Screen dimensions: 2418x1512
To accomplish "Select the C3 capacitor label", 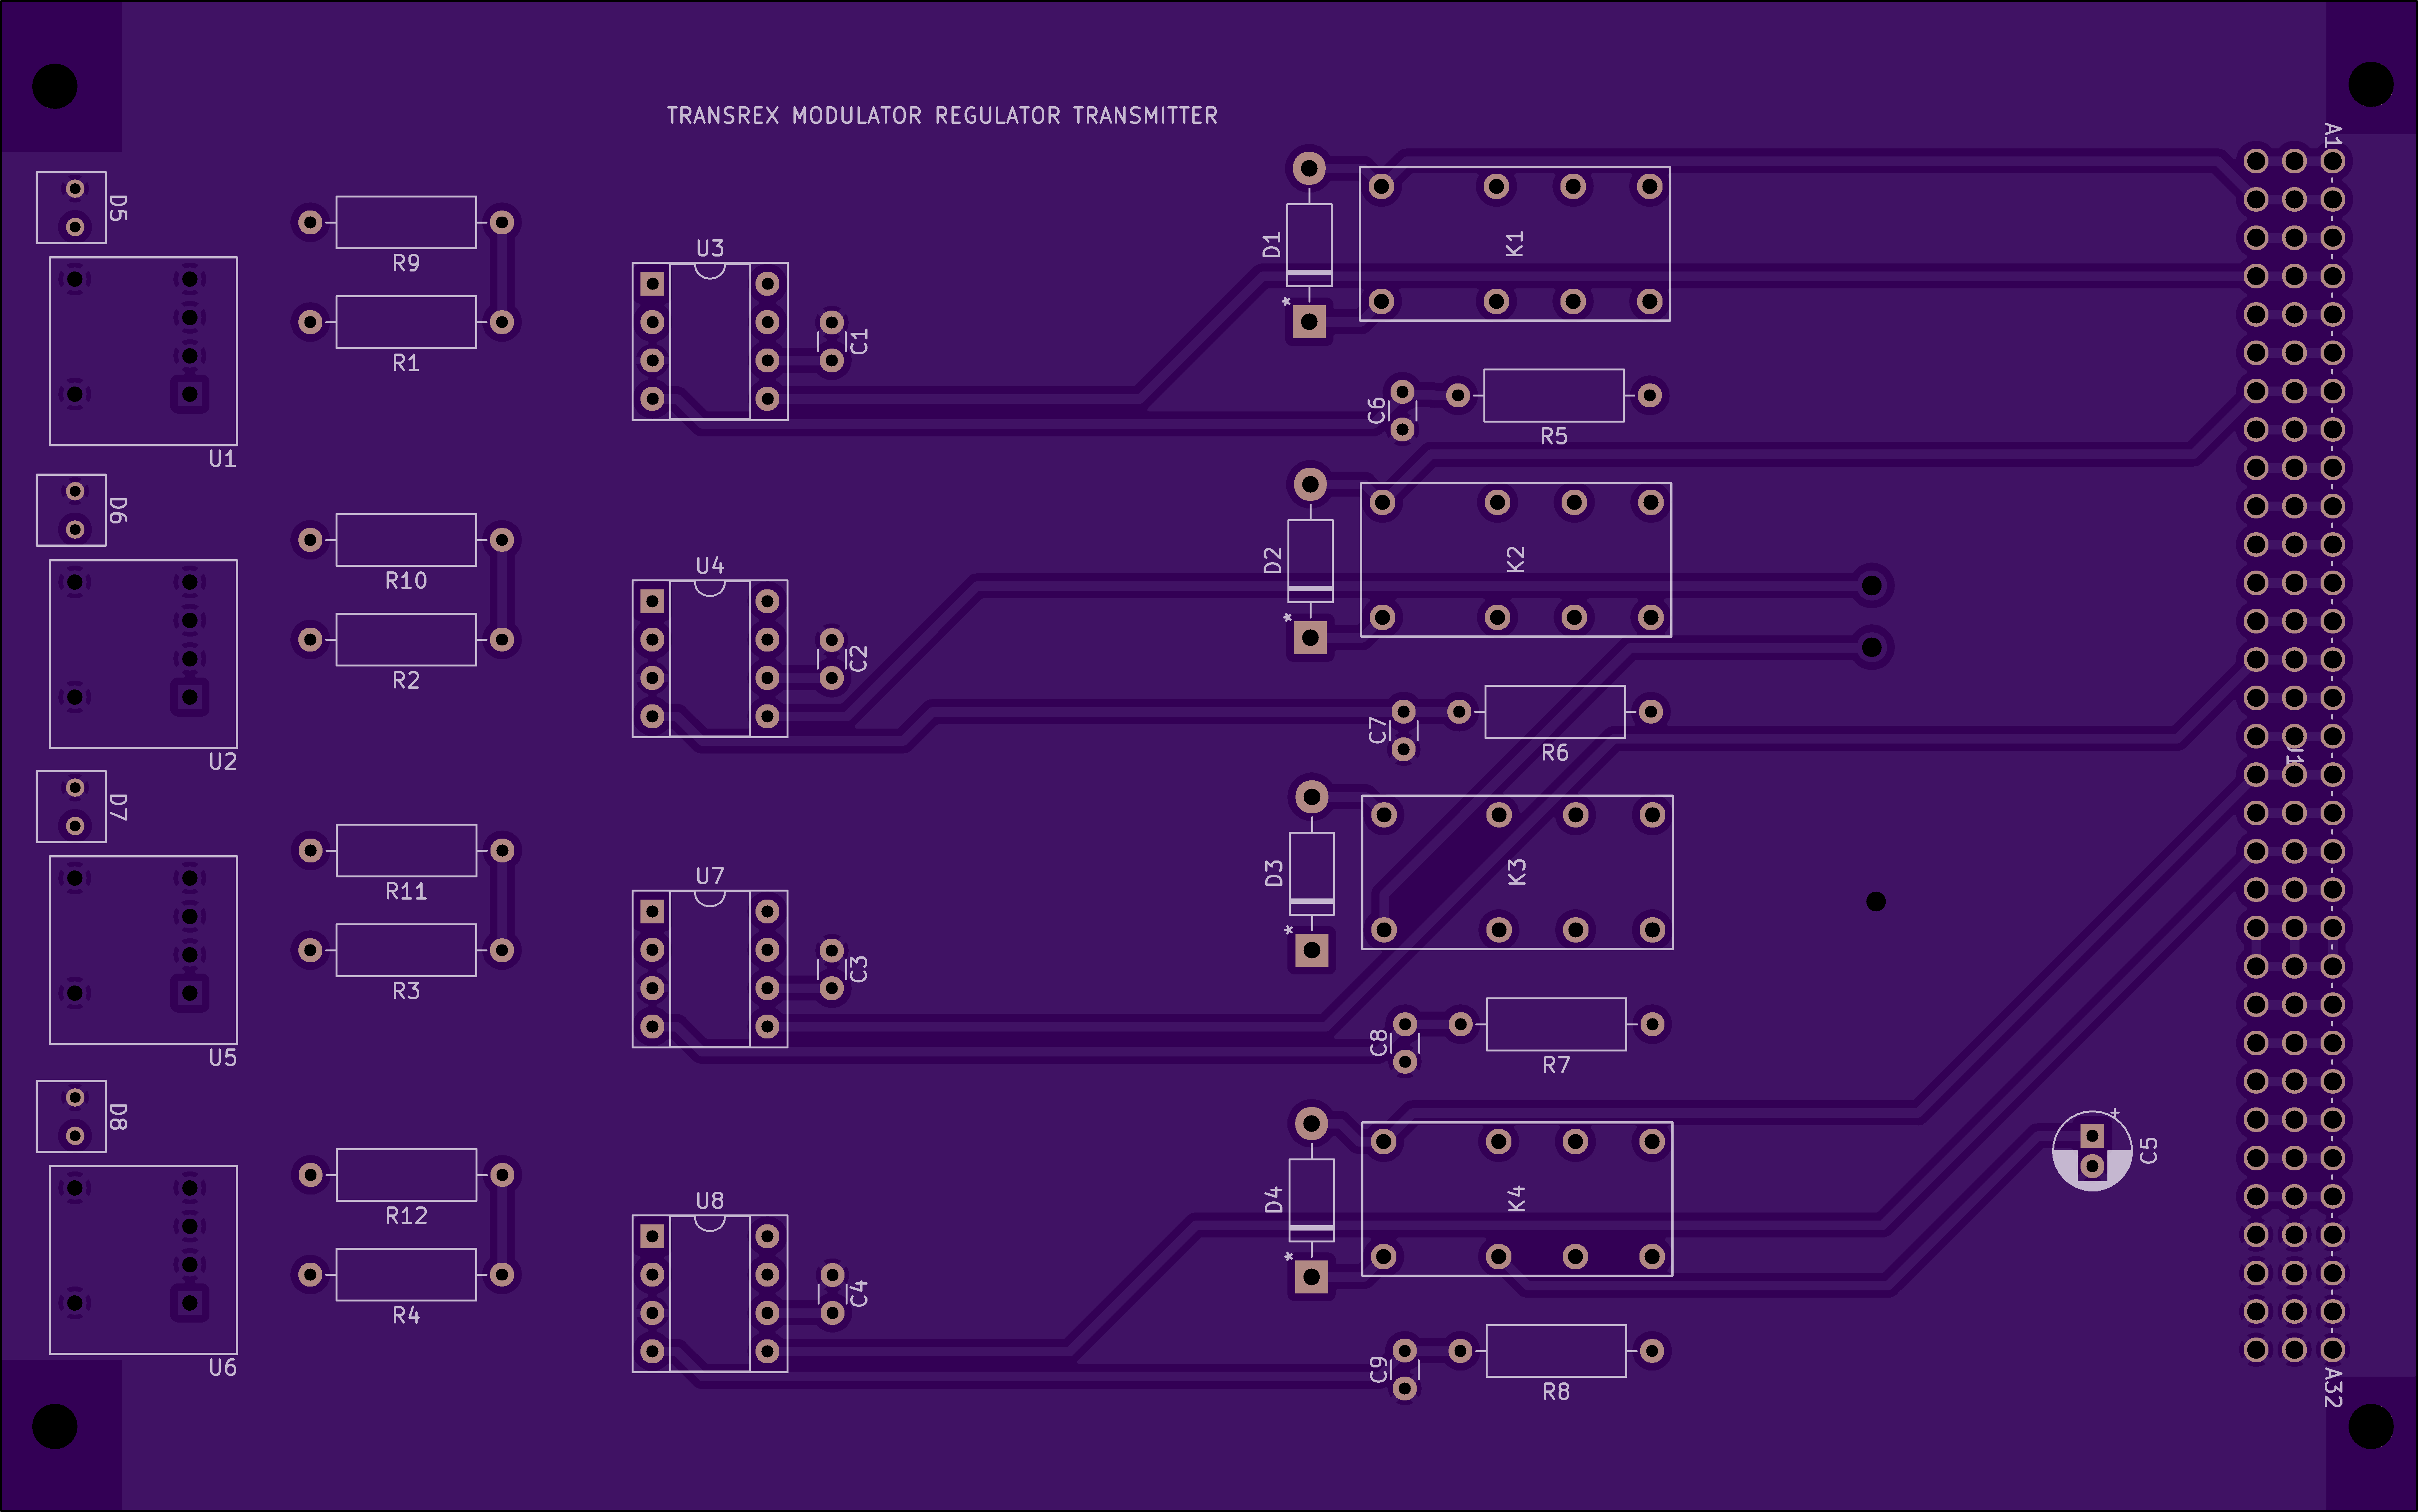I will [859, 969].
